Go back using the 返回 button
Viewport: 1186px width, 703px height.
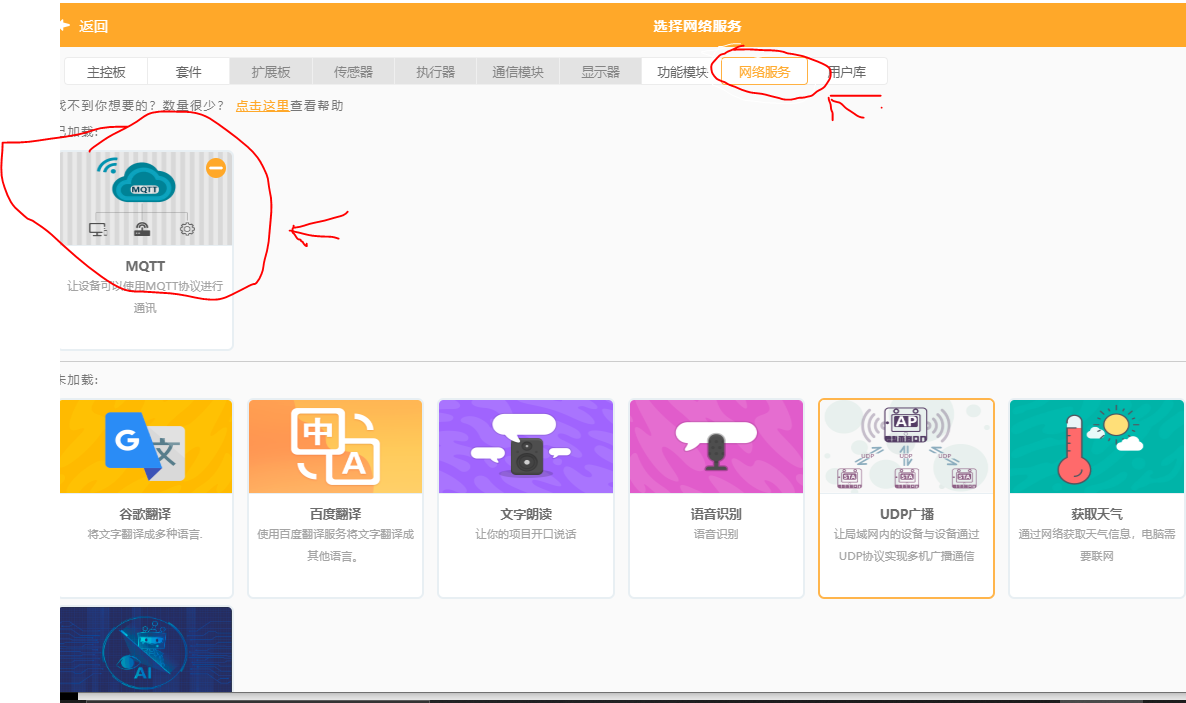click(x=85, y=26)
